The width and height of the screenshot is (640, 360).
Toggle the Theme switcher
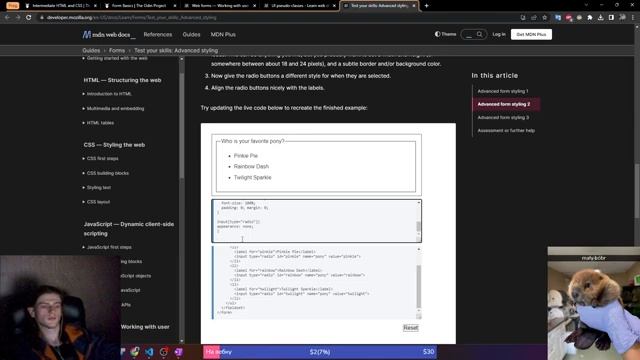445,34
